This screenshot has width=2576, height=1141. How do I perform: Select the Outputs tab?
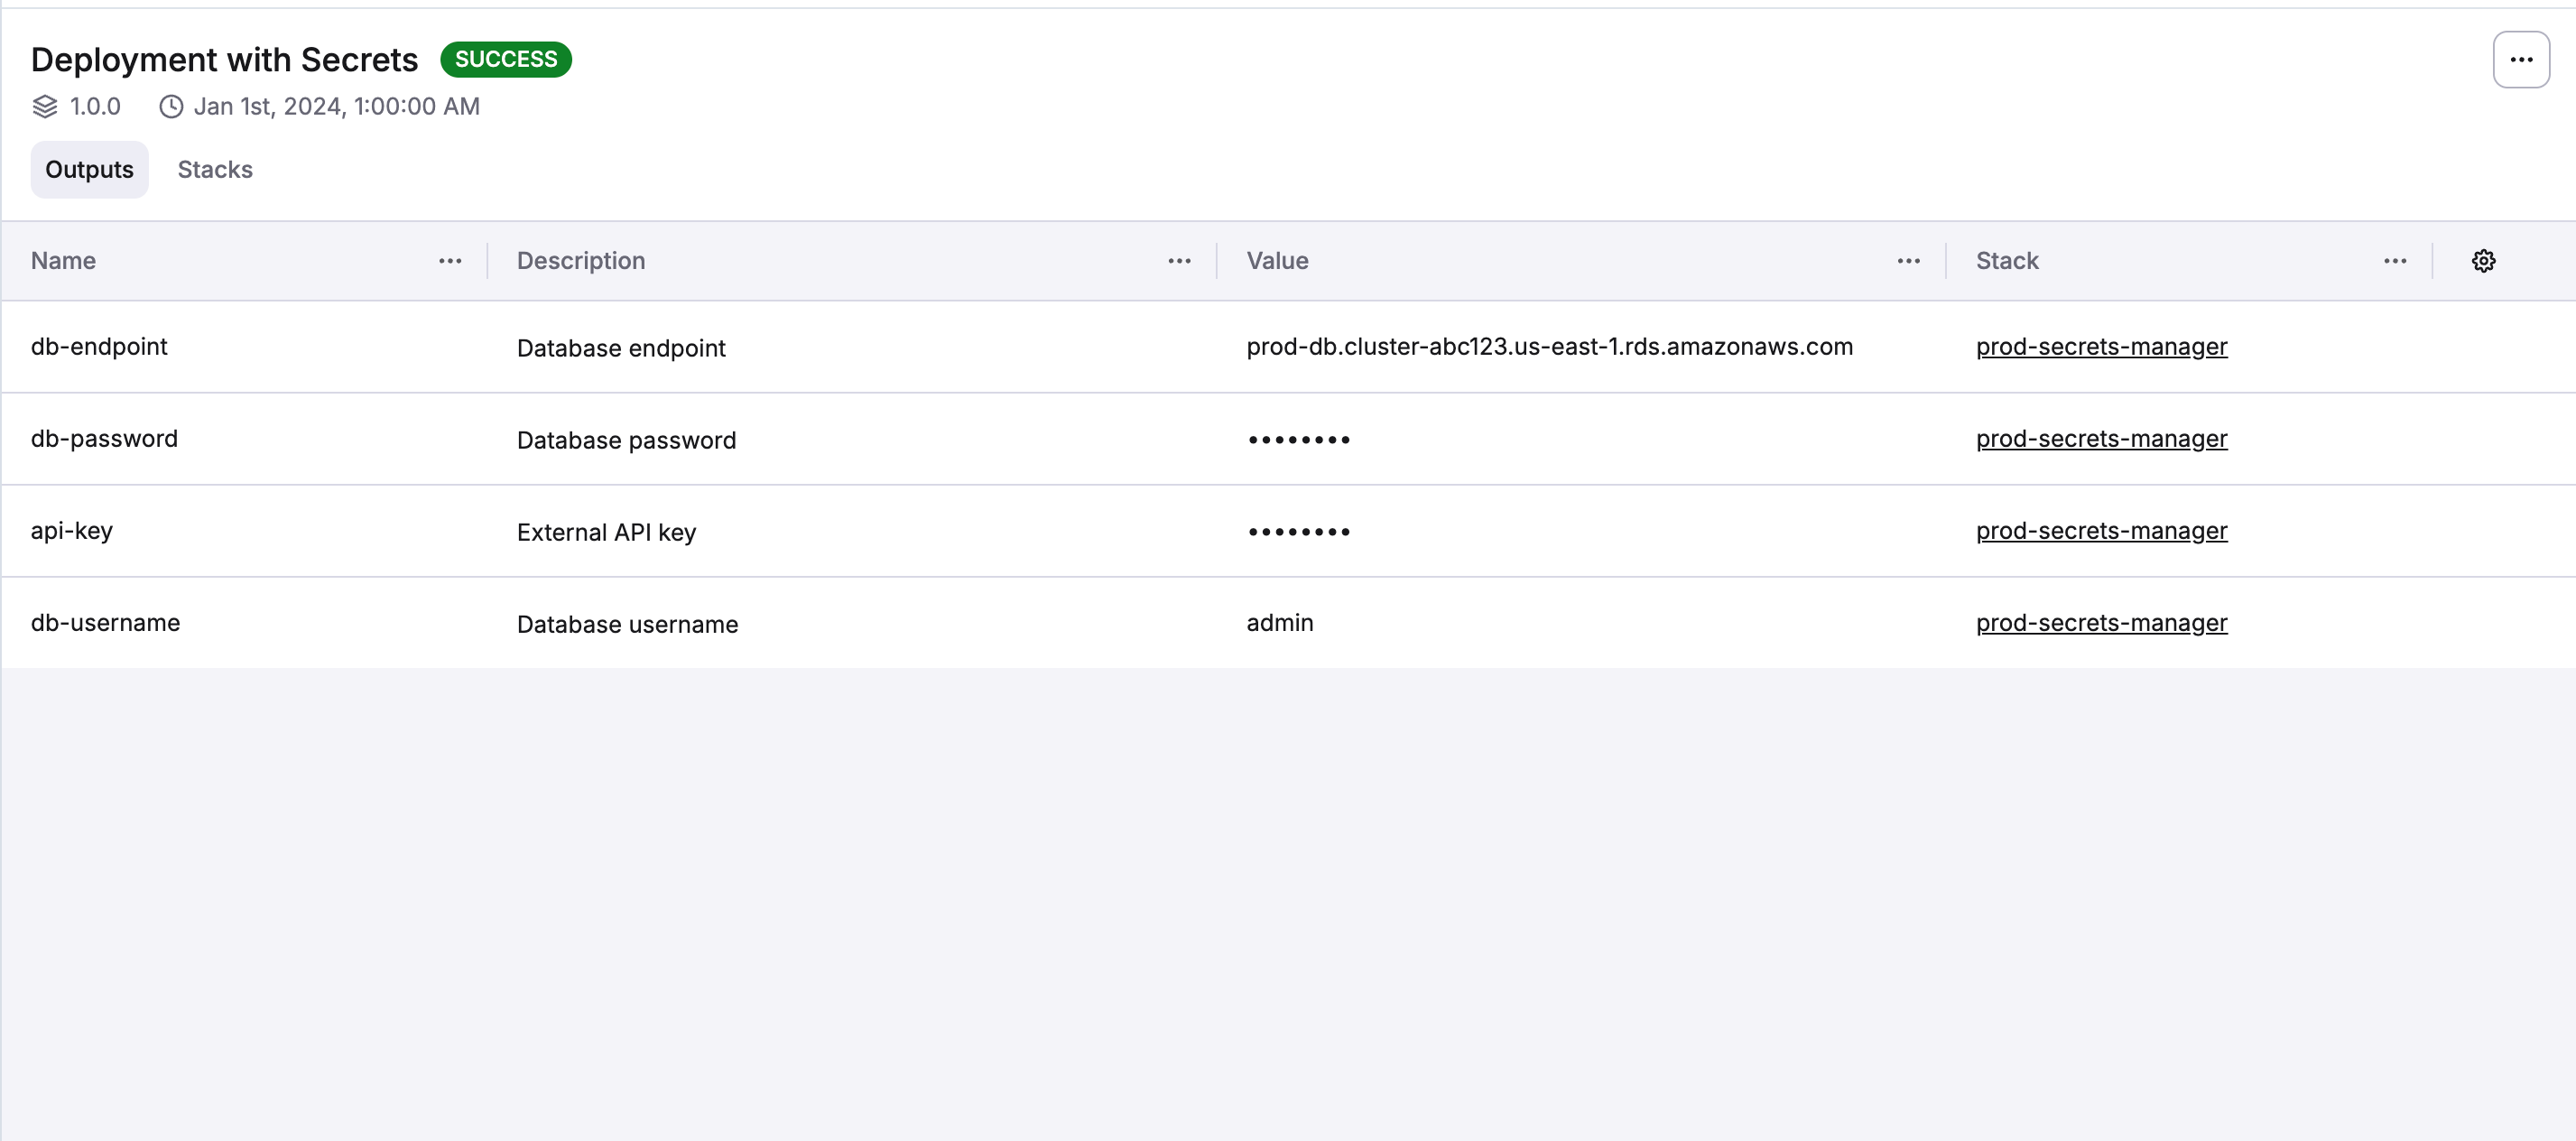pyautogui.click(x=89, y=169)
